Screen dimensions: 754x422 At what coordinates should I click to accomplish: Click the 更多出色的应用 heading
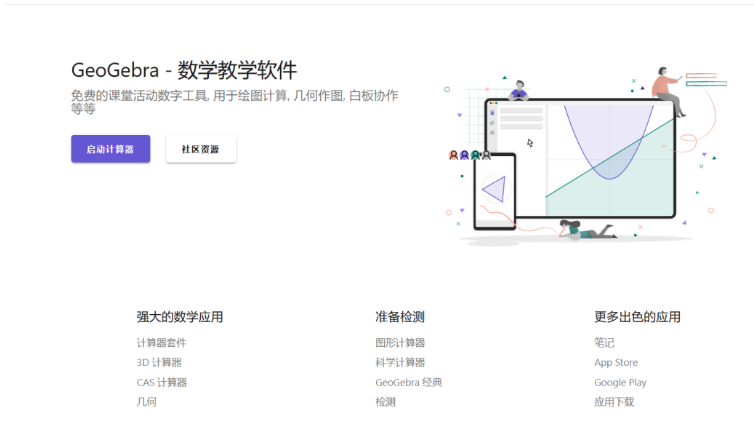(637, 317)
